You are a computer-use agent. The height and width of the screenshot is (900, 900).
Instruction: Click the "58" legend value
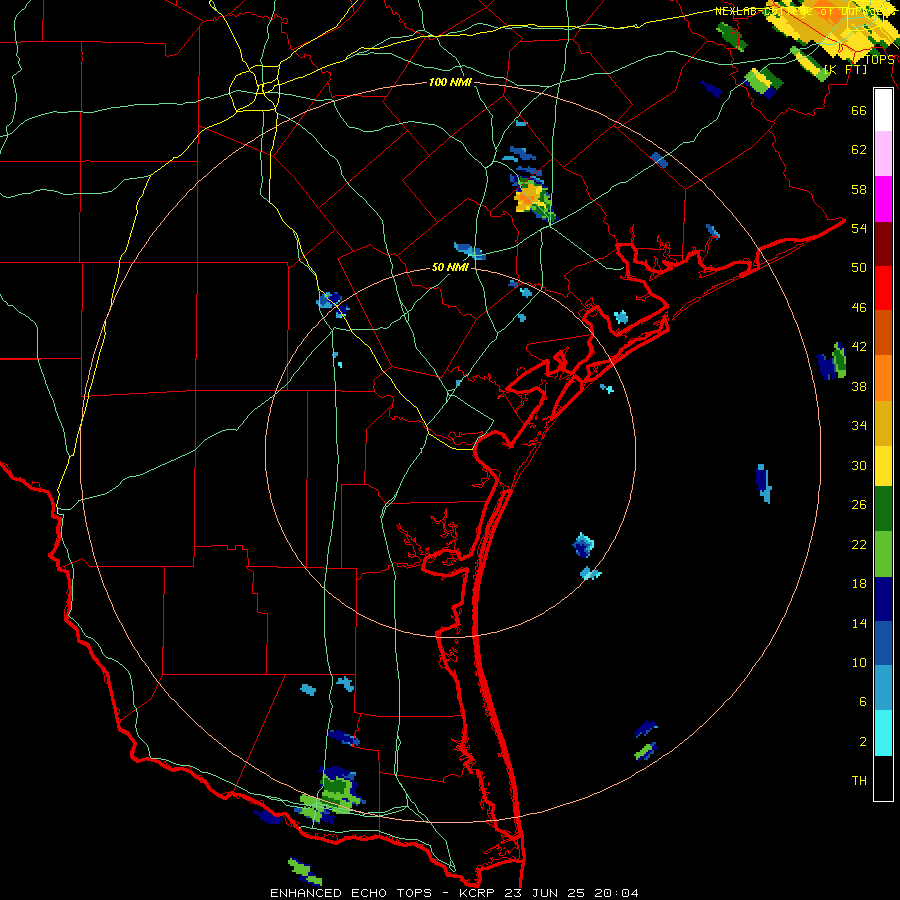click(x=859, y=189)
